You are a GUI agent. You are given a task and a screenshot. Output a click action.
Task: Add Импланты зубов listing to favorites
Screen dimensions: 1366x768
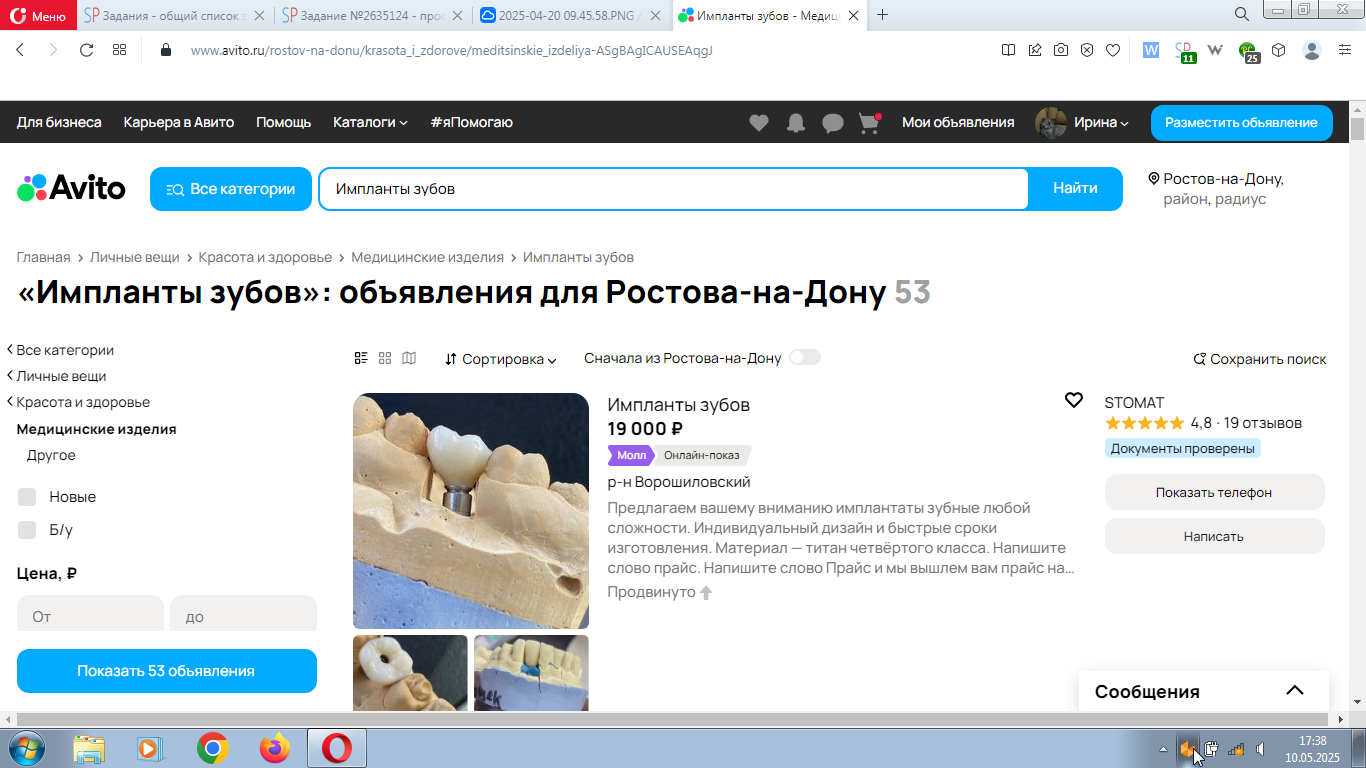pyautogui.click(x=1074, y=400)
